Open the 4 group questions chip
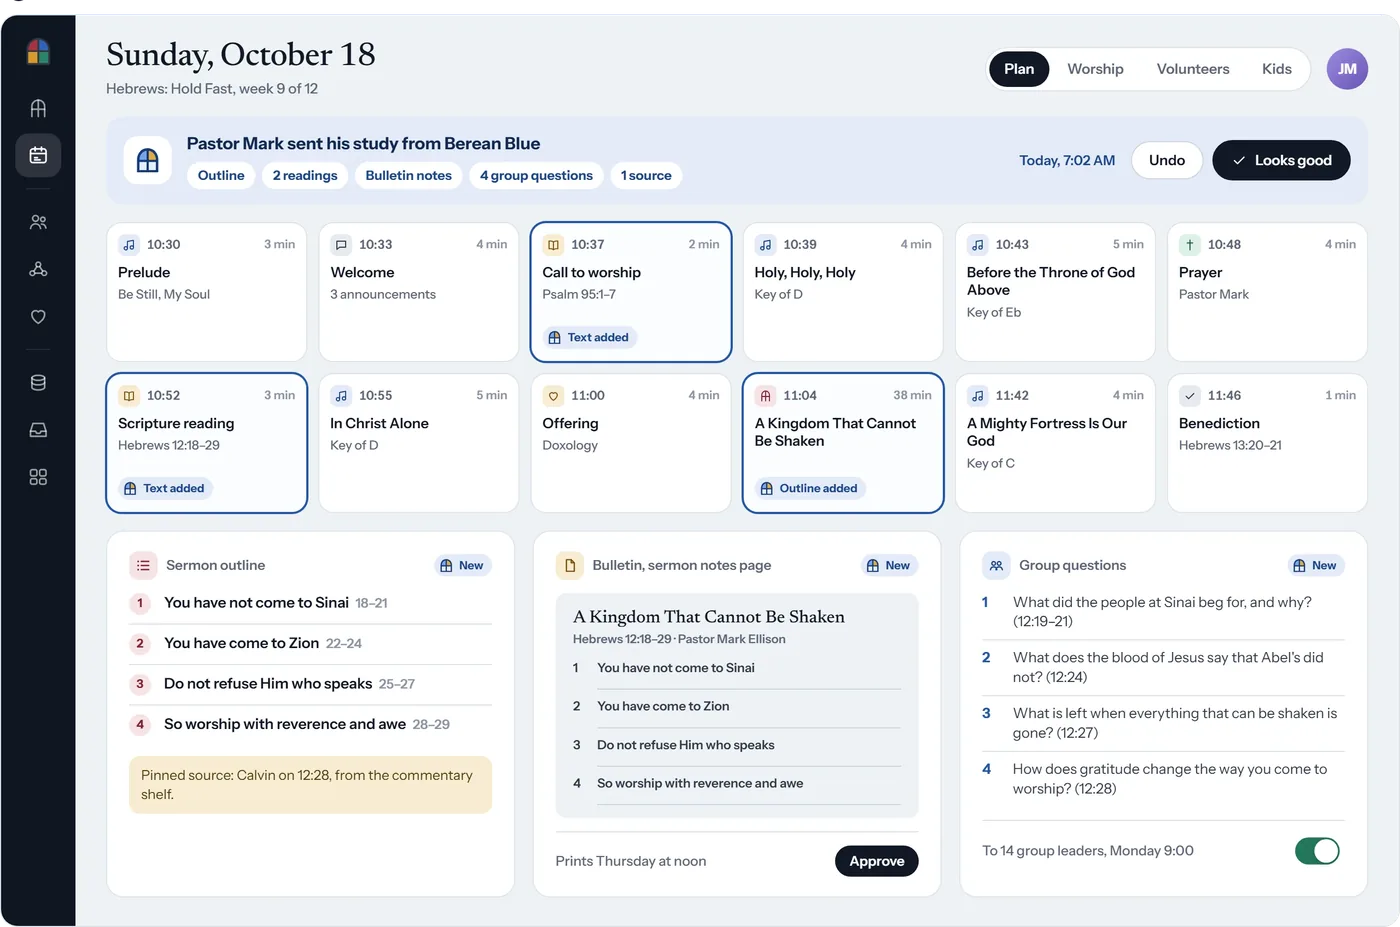The image size is (1400, 927). pyautogui.click(x=536, y=176)
